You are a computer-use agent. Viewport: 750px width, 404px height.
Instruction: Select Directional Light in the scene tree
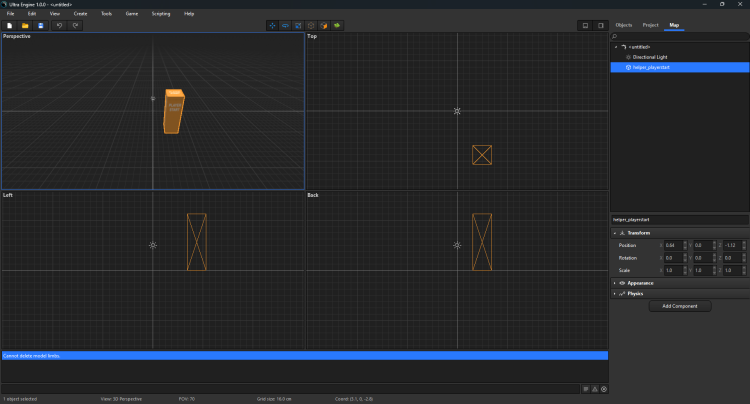pyautogui.click(x=652, y=57)
